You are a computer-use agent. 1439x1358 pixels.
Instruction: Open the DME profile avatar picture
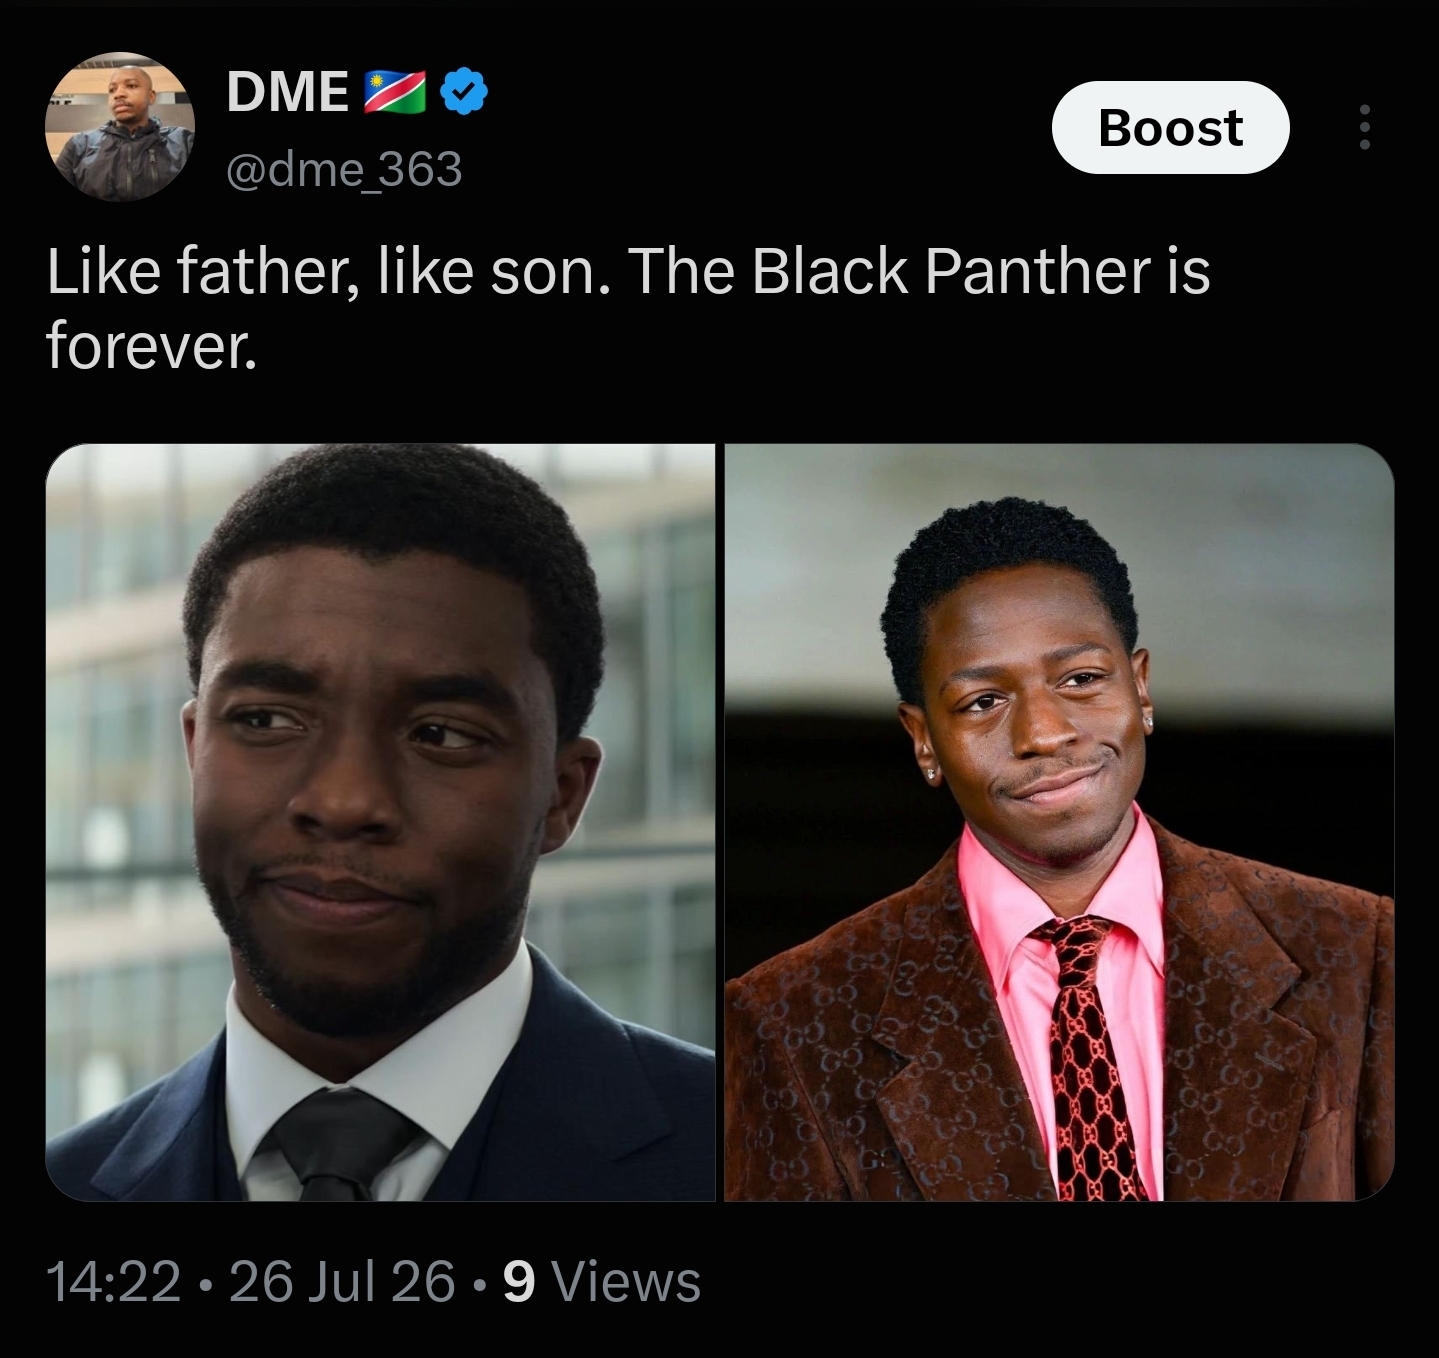point(120,127)
